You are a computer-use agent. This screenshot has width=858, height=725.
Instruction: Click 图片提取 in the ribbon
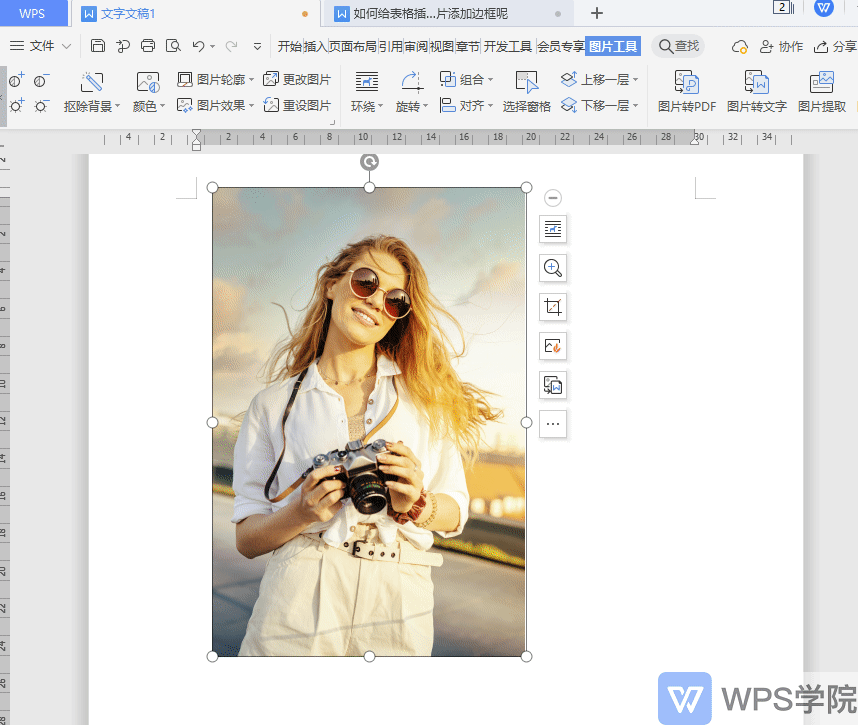[822, 92]
